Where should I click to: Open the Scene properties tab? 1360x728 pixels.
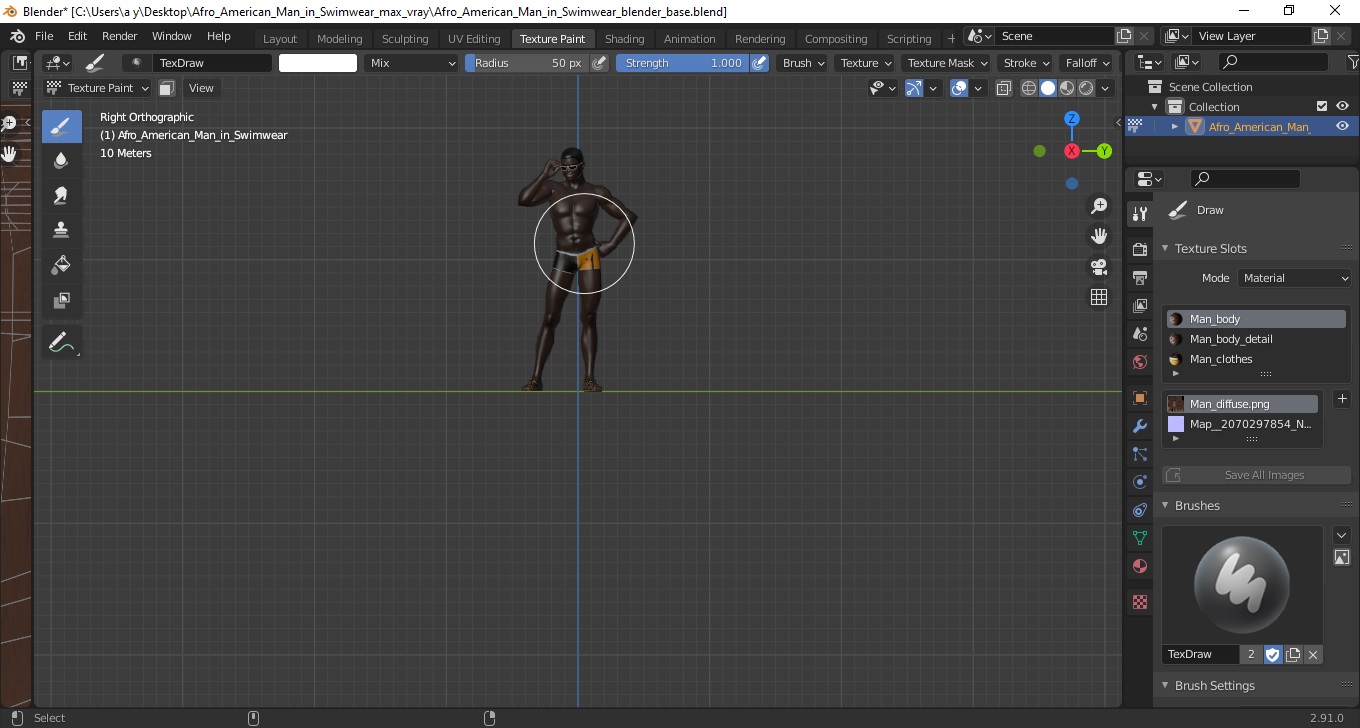(1139, 333)
